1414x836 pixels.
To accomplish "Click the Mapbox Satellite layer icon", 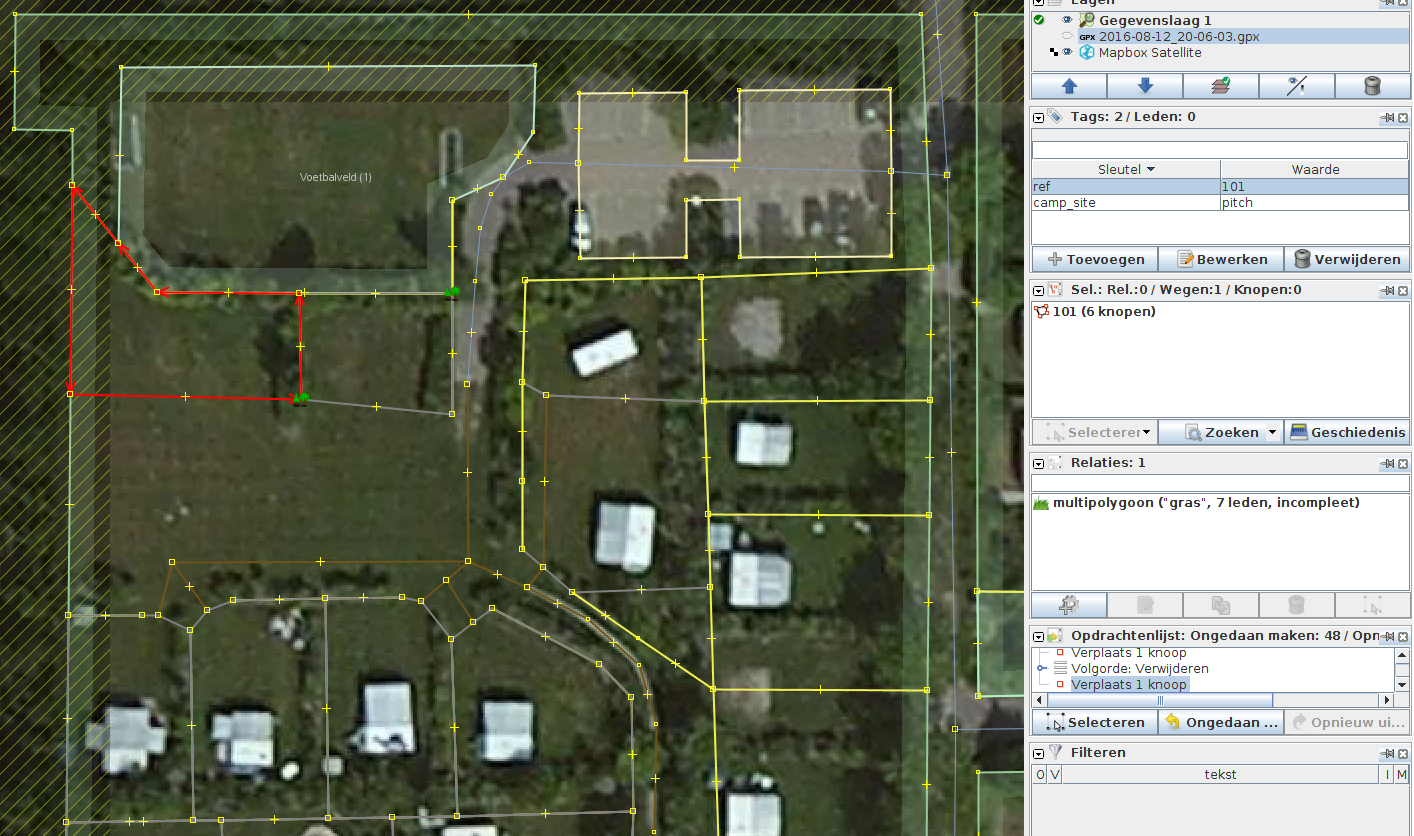I will pos(1087,52).
